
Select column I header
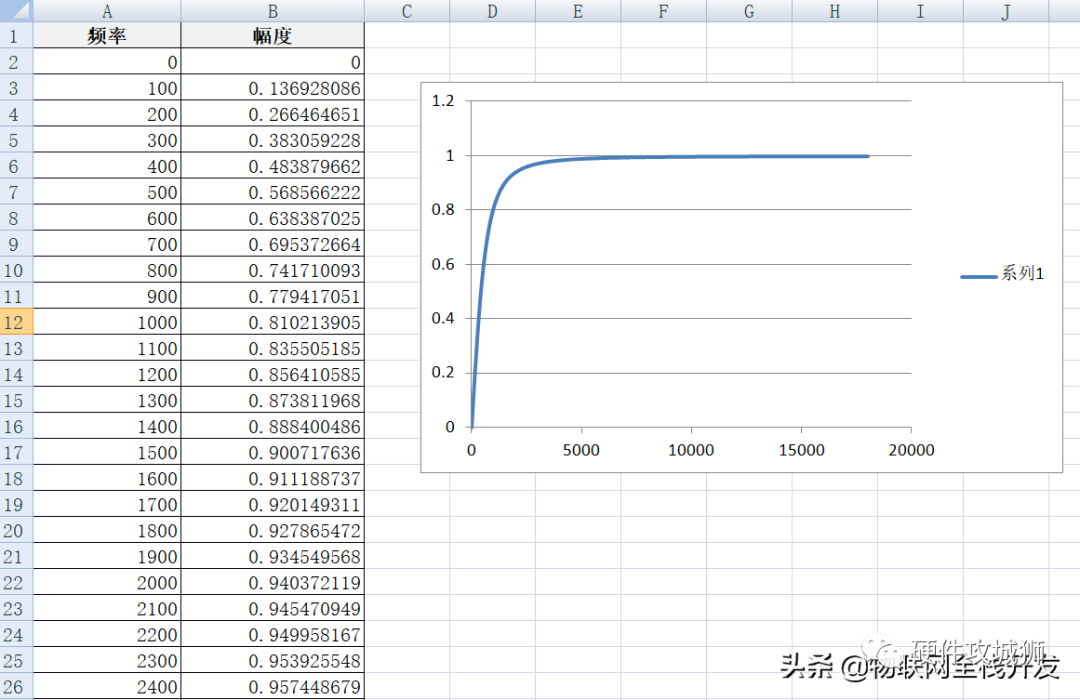pos(920,11)
